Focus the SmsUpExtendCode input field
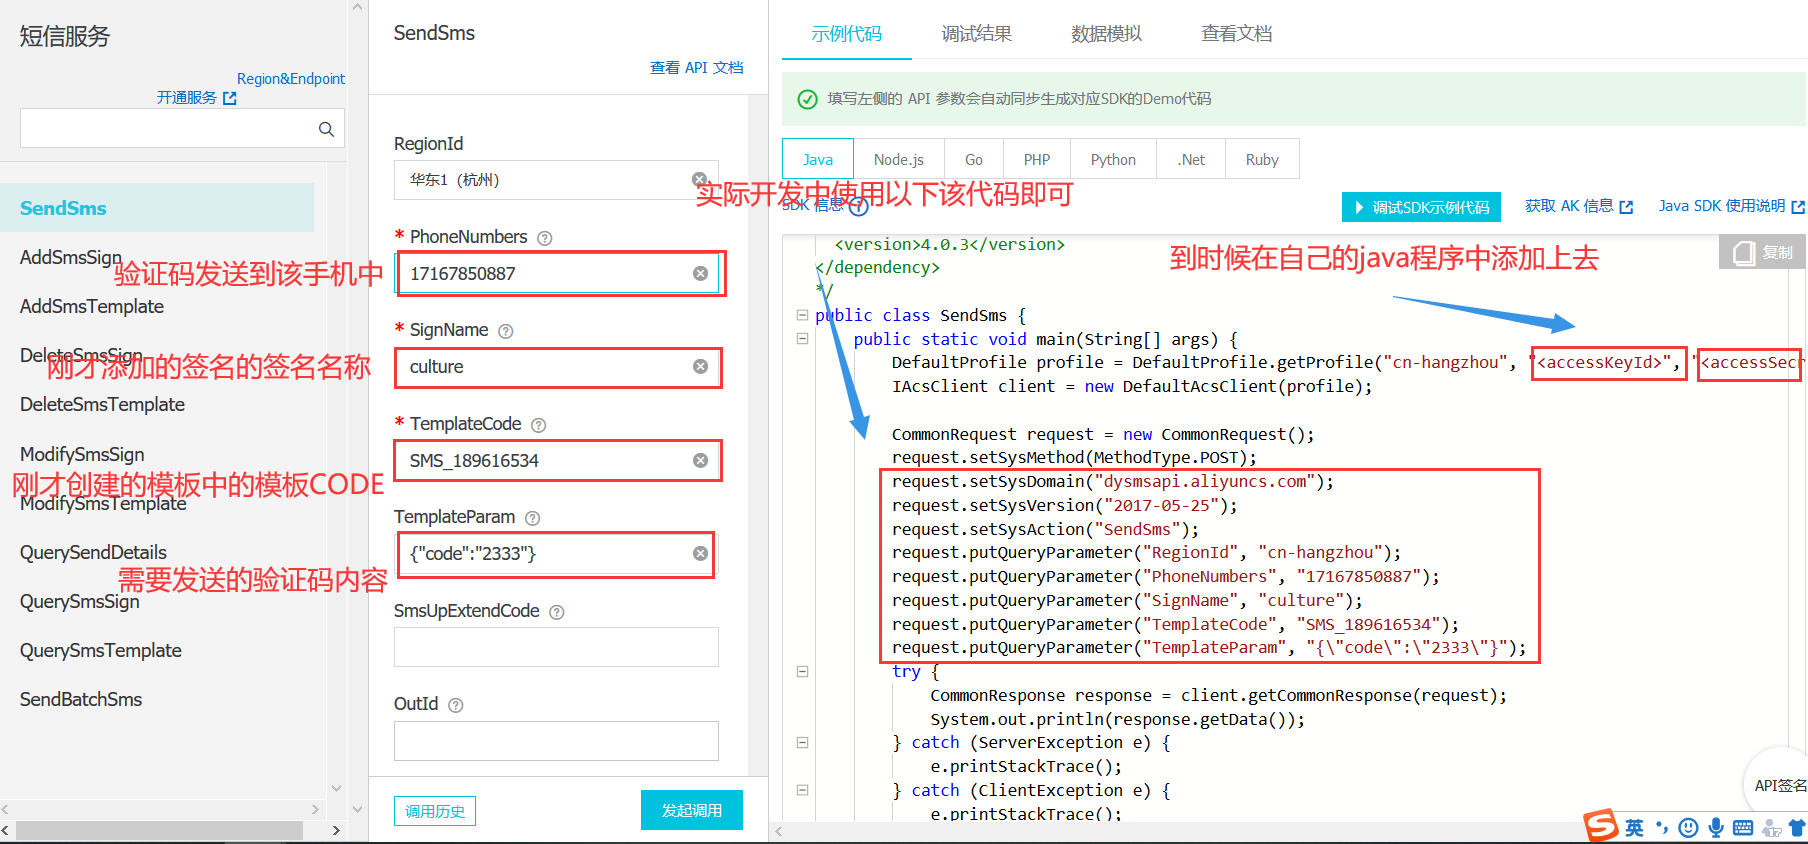This screenshot has width=1808, height=844. pos(556,647)
